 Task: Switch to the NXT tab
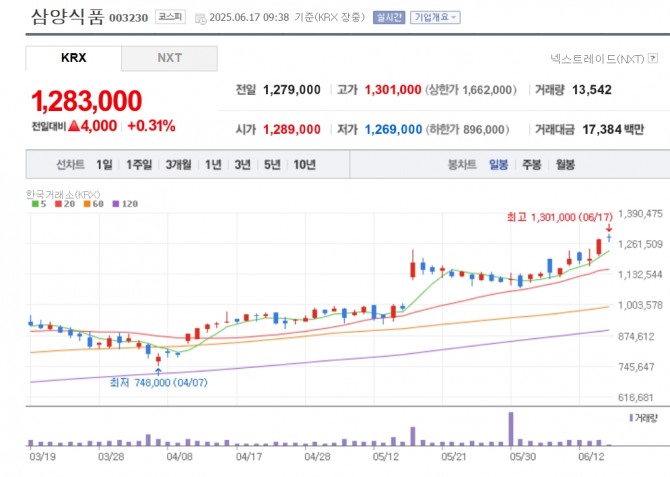[170, 58]
